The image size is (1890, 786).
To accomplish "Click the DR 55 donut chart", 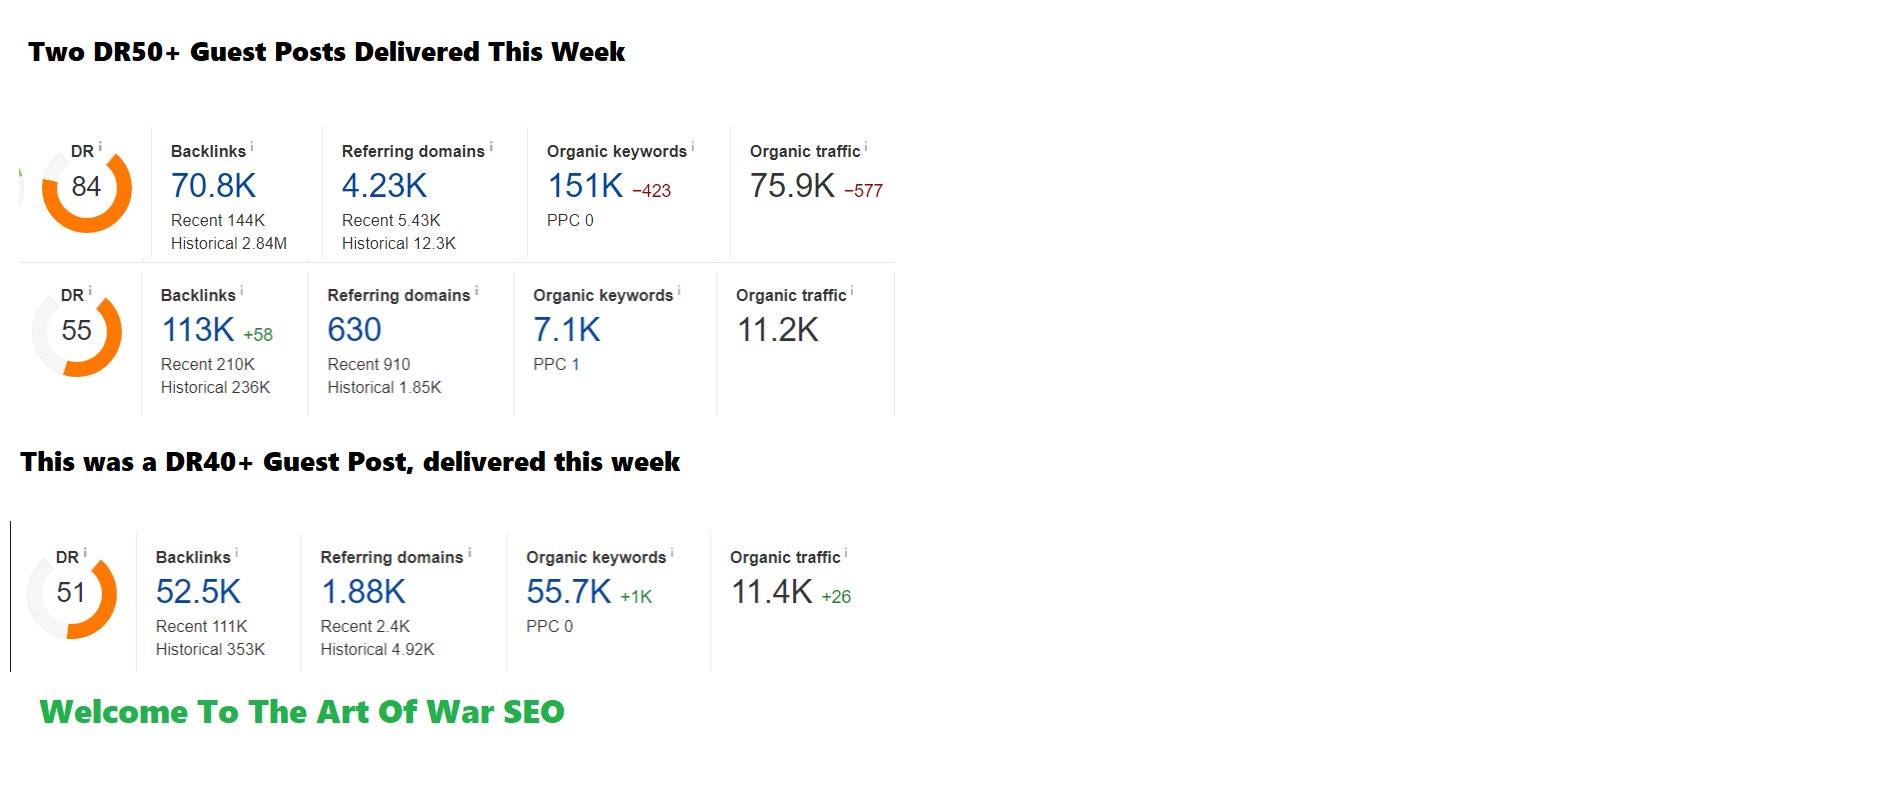I will point(77,332).
